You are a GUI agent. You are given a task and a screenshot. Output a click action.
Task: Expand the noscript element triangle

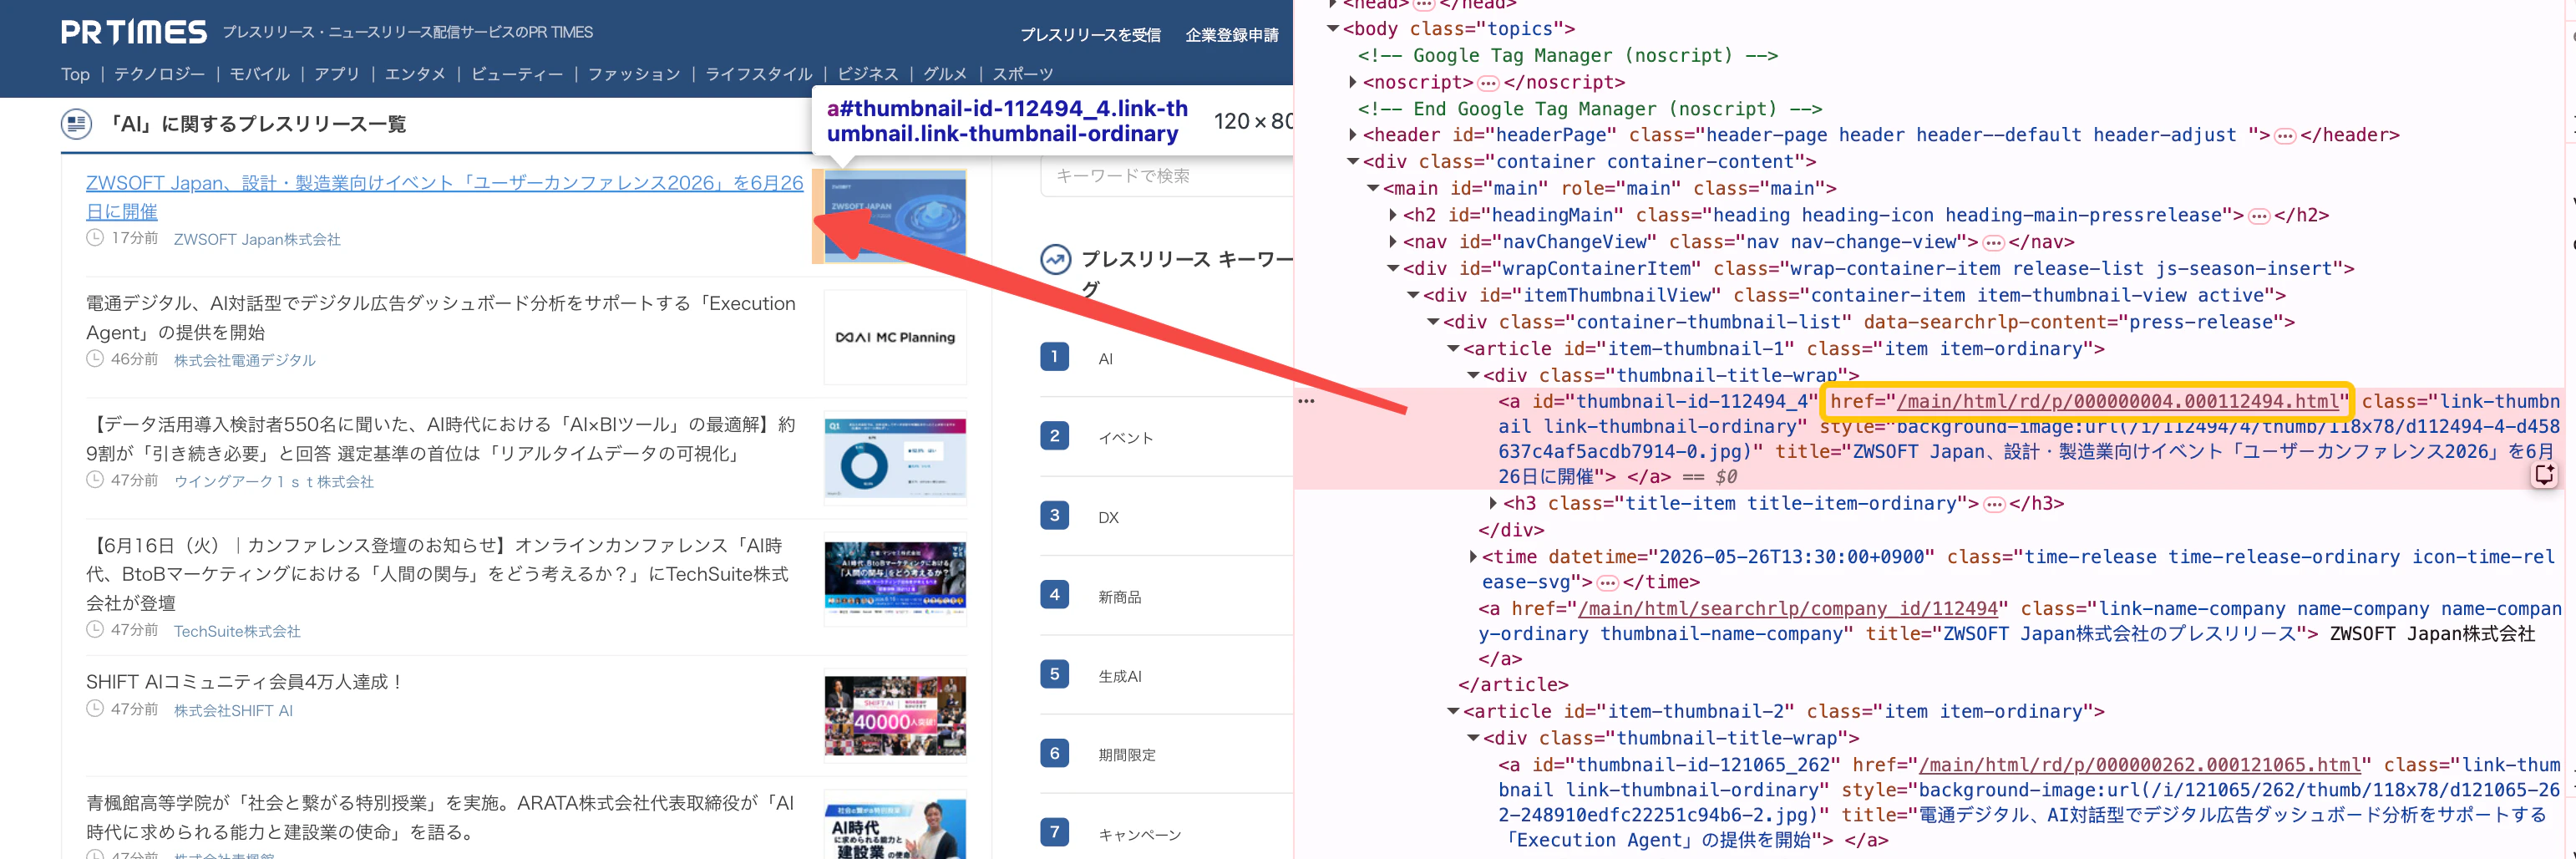[x=1353, y=82]
